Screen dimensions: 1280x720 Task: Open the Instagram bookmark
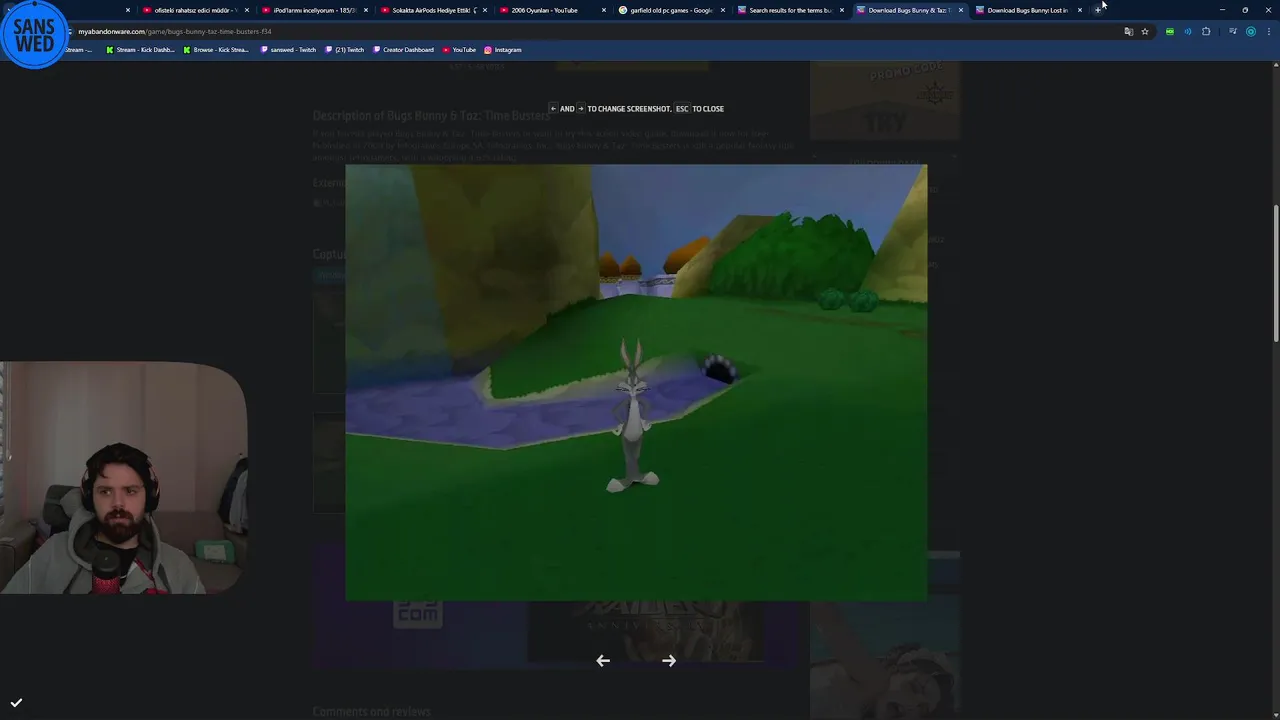coord(503,49)
